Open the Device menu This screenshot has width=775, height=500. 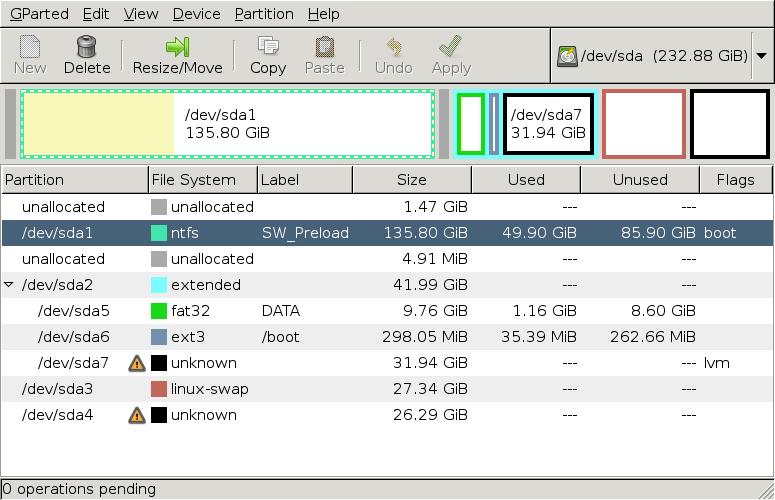click(x=196, y=14)
